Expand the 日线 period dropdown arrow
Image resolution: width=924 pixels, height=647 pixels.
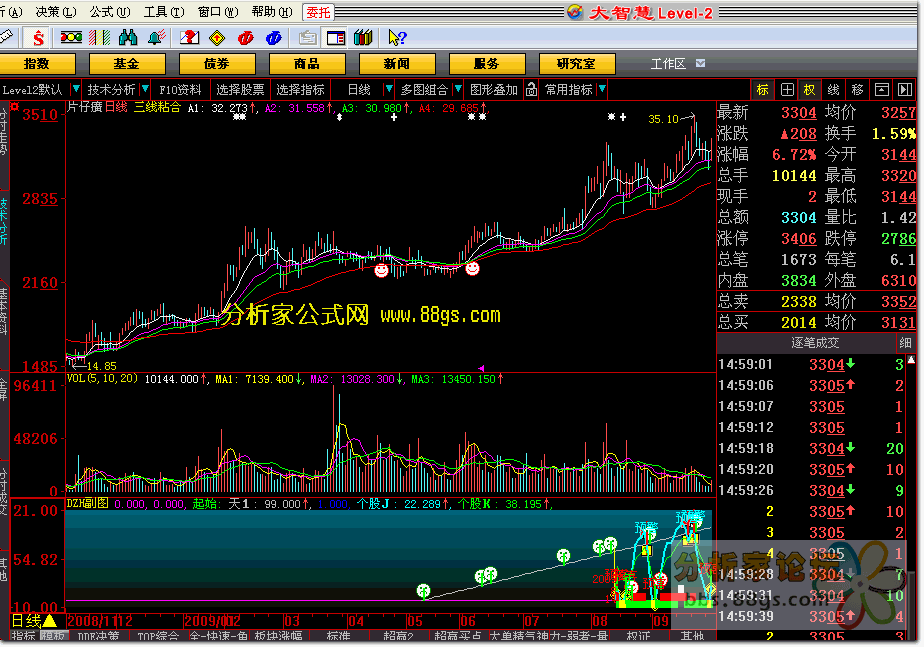(388, 89)
